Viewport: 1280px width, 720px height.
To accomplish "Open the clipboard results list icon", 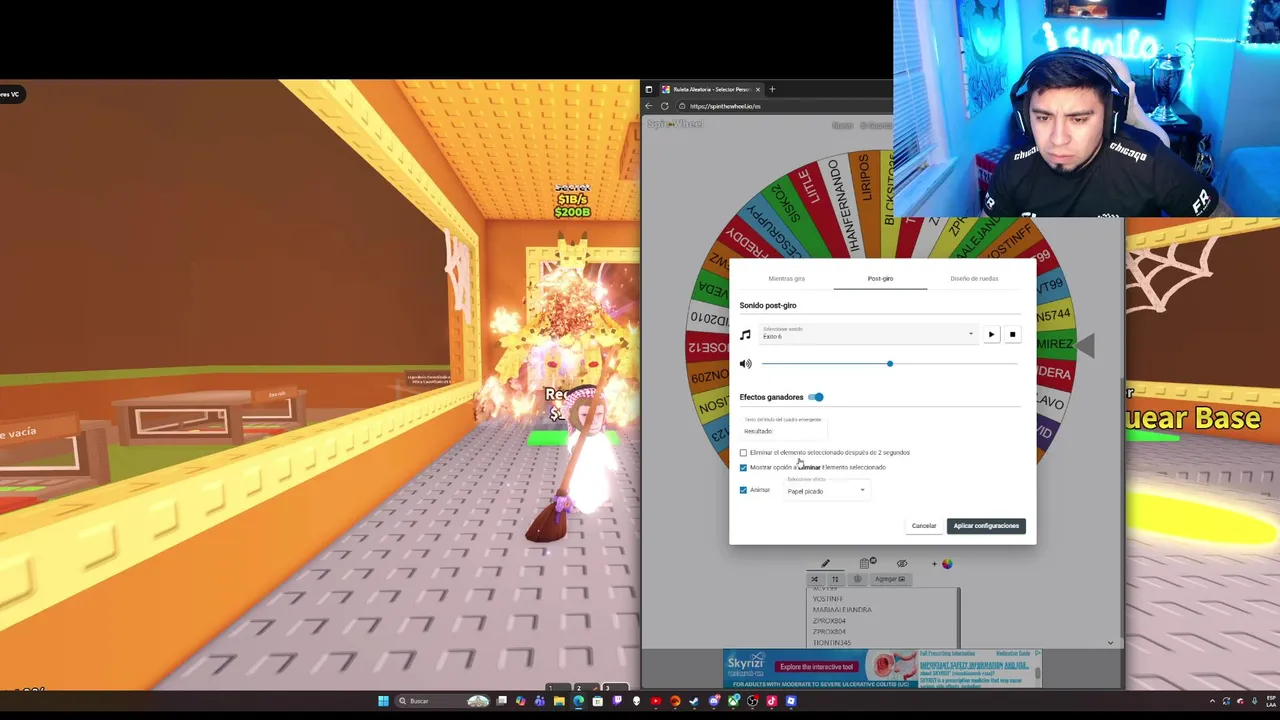I will point(866,564).
